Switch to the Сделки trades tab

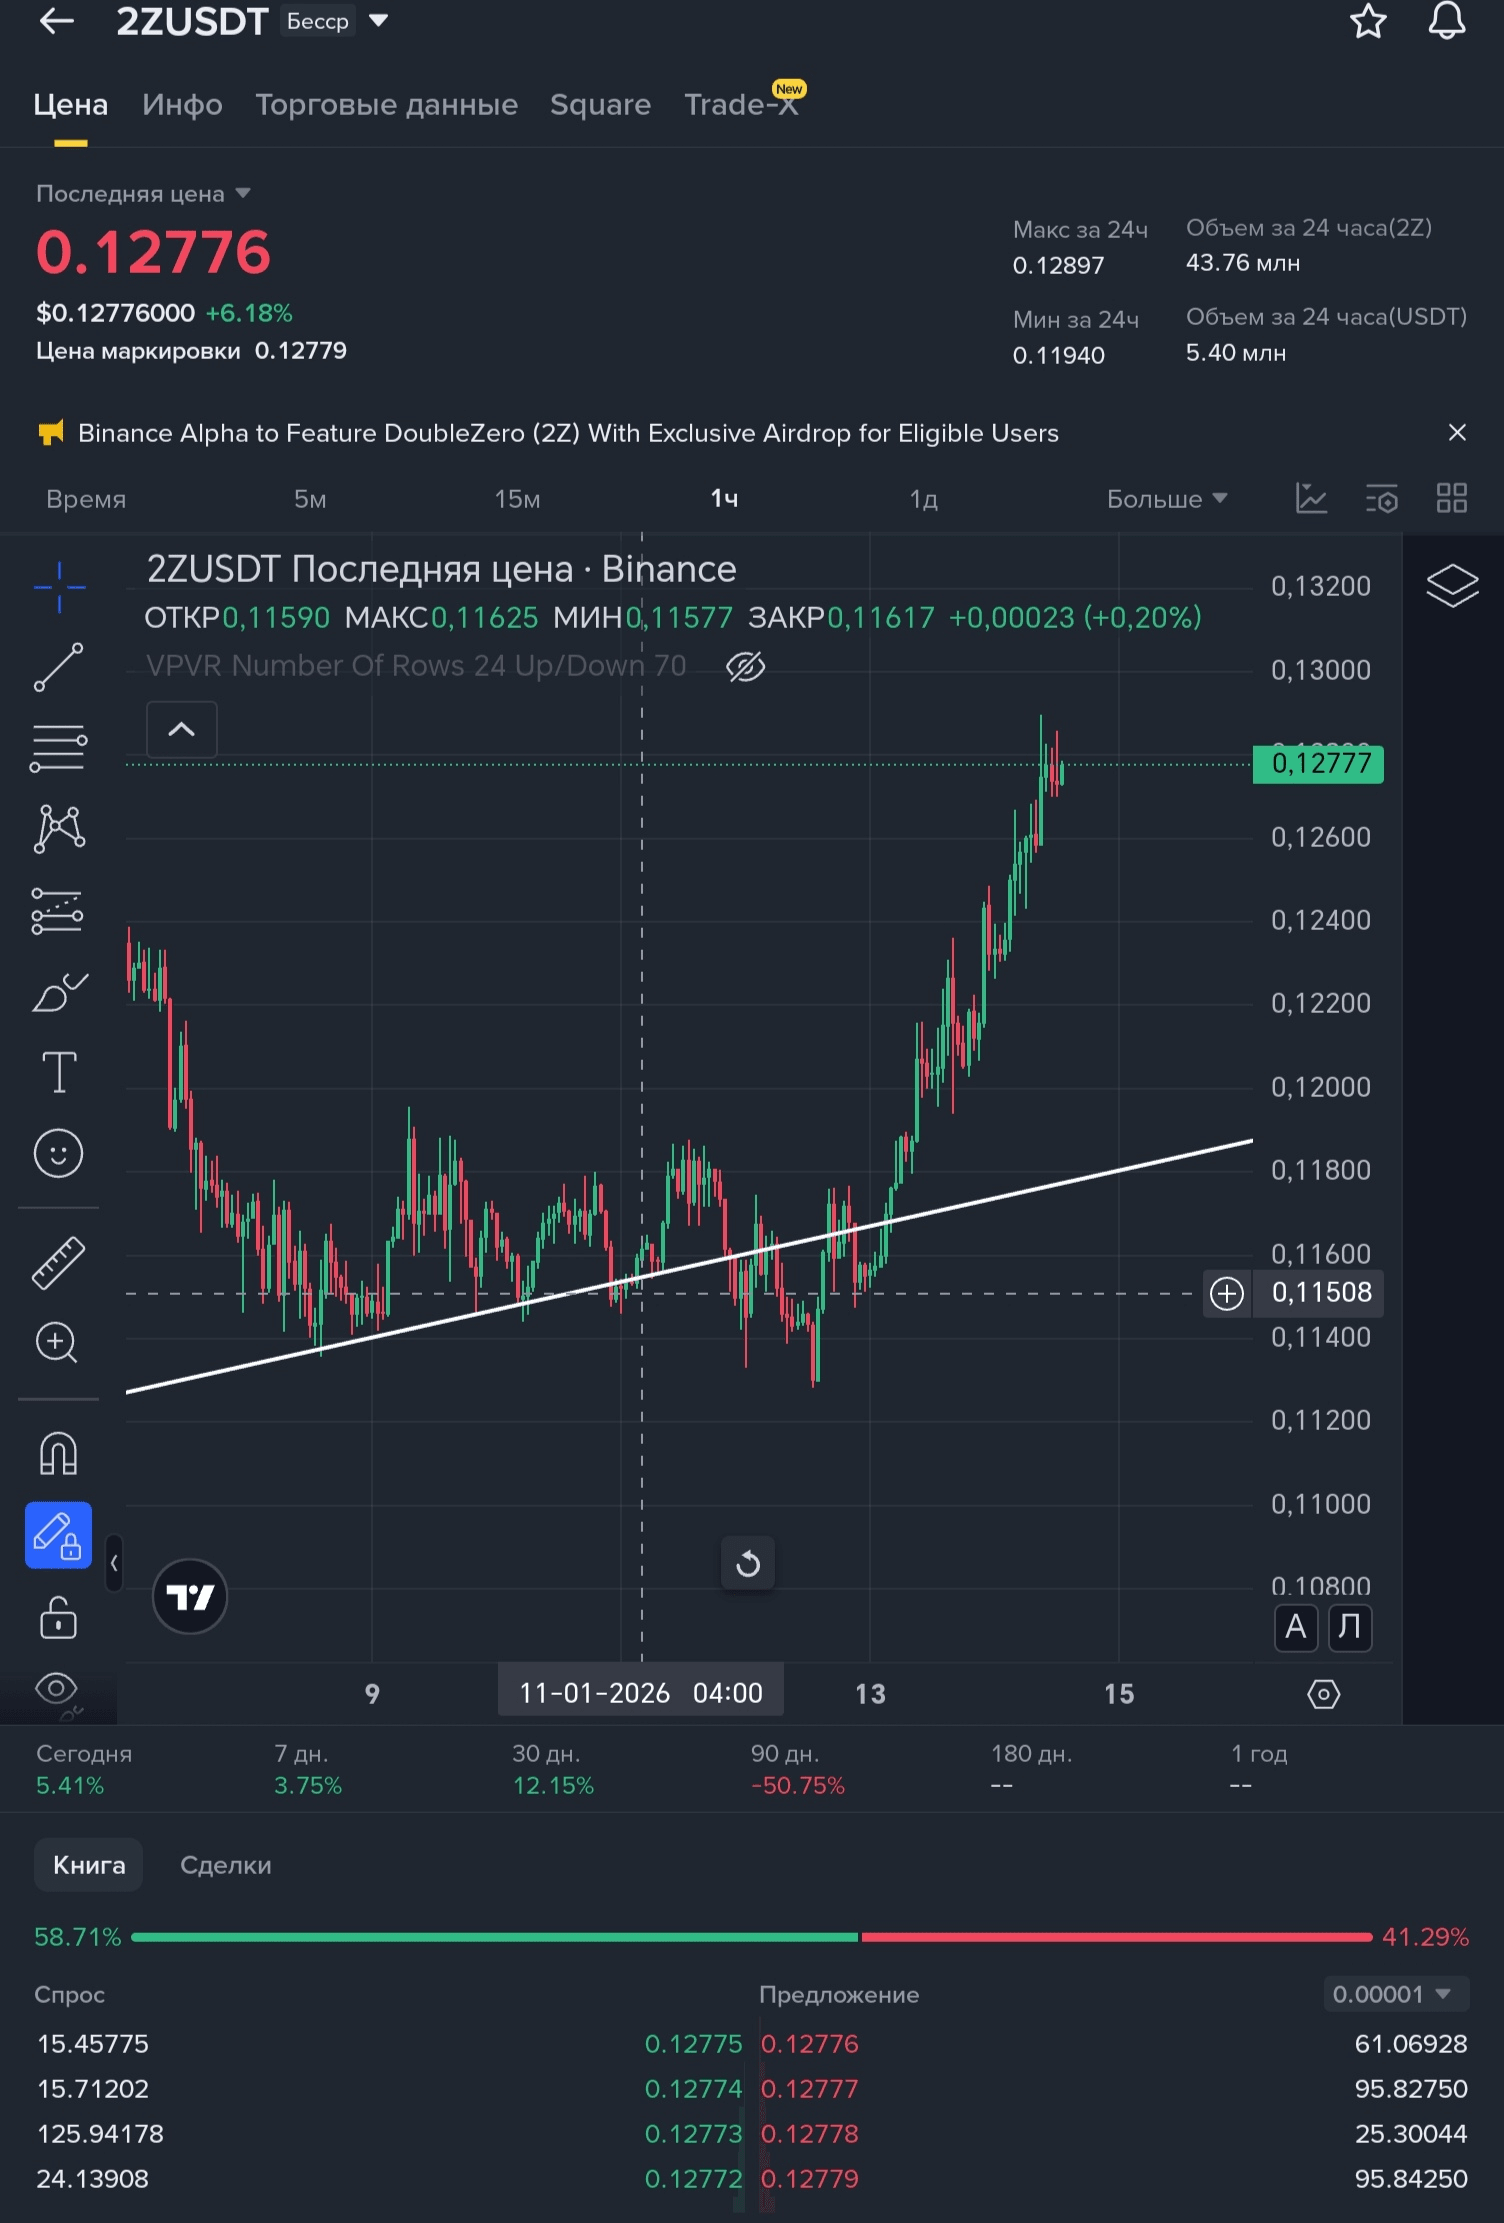coord(226,1865)
